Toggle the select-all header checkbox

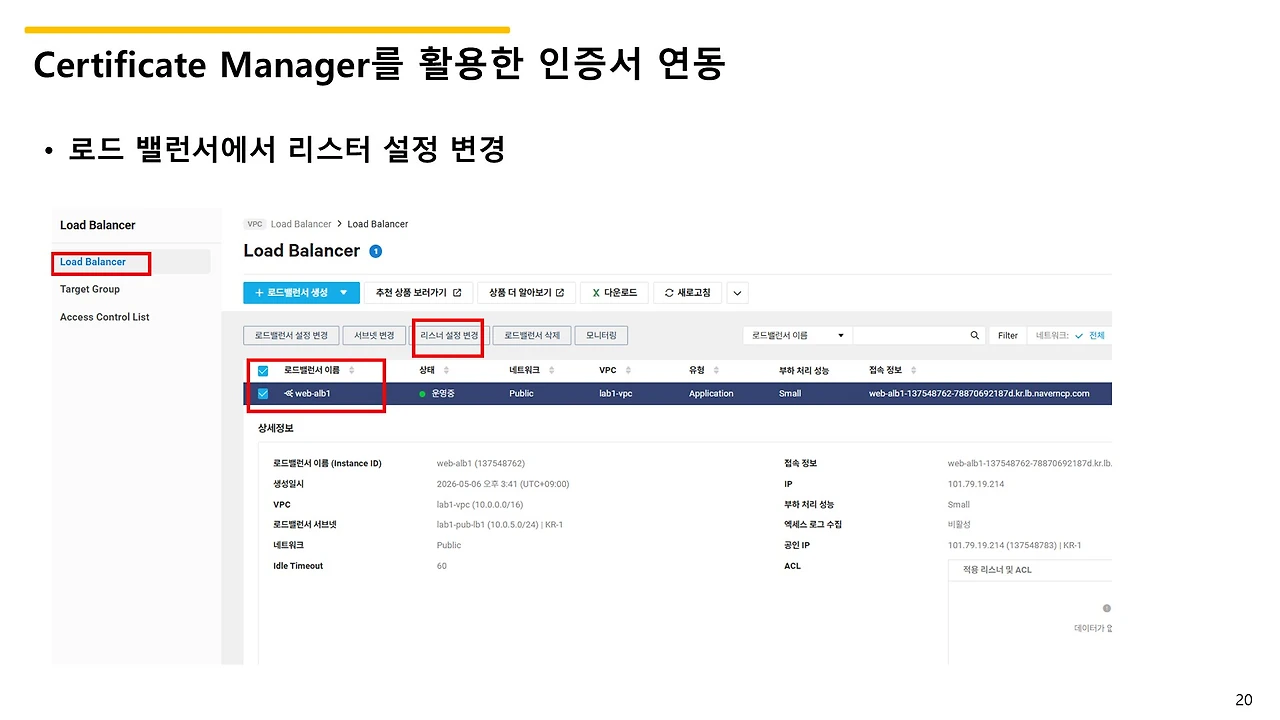263,370
